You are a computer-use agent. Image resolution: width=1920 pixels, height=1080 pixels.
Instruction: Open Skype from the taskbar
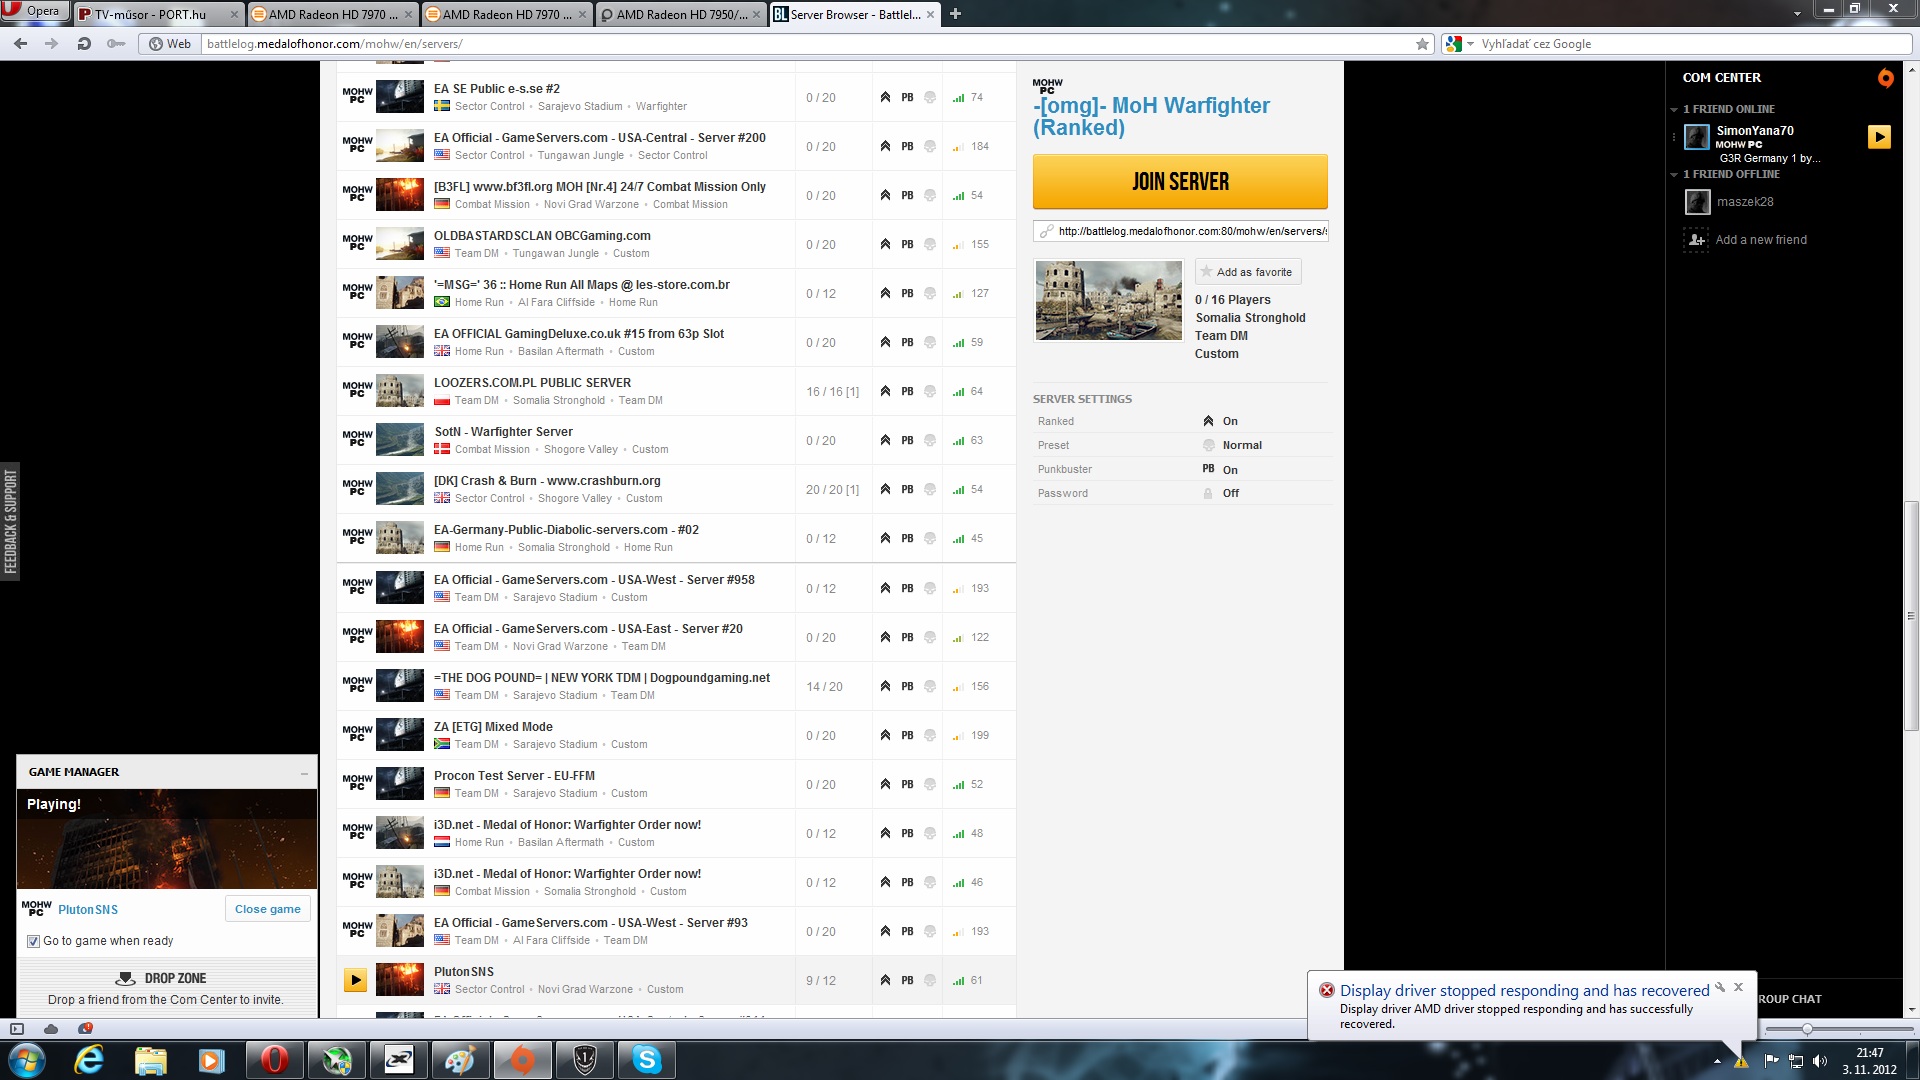646,1060
